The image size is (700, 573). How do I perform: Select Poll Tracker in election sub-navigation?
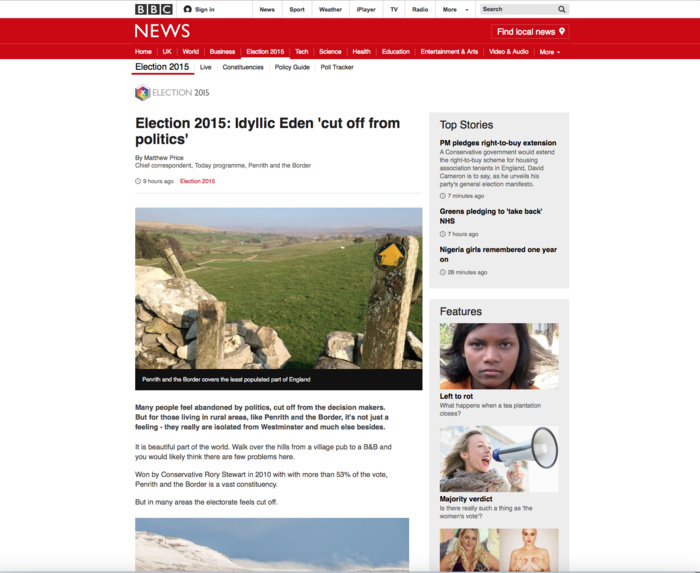coord(337,67)
